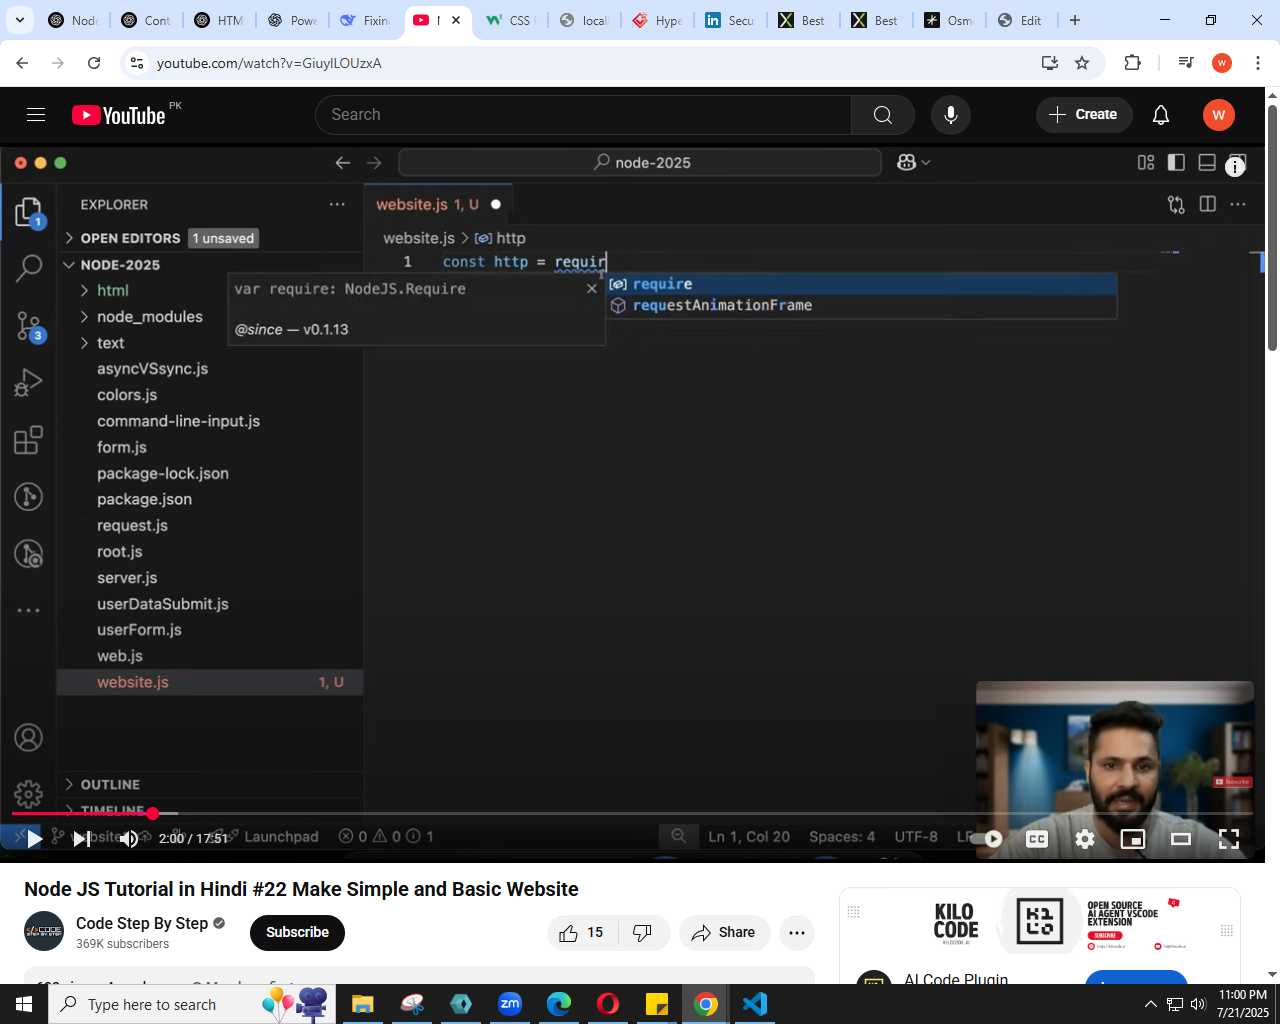Image resolution: width=1280 pixels, height=1024 pixels.
Task: Go back in Chrome
Action: pyautogui.click(x=22, y=63)
